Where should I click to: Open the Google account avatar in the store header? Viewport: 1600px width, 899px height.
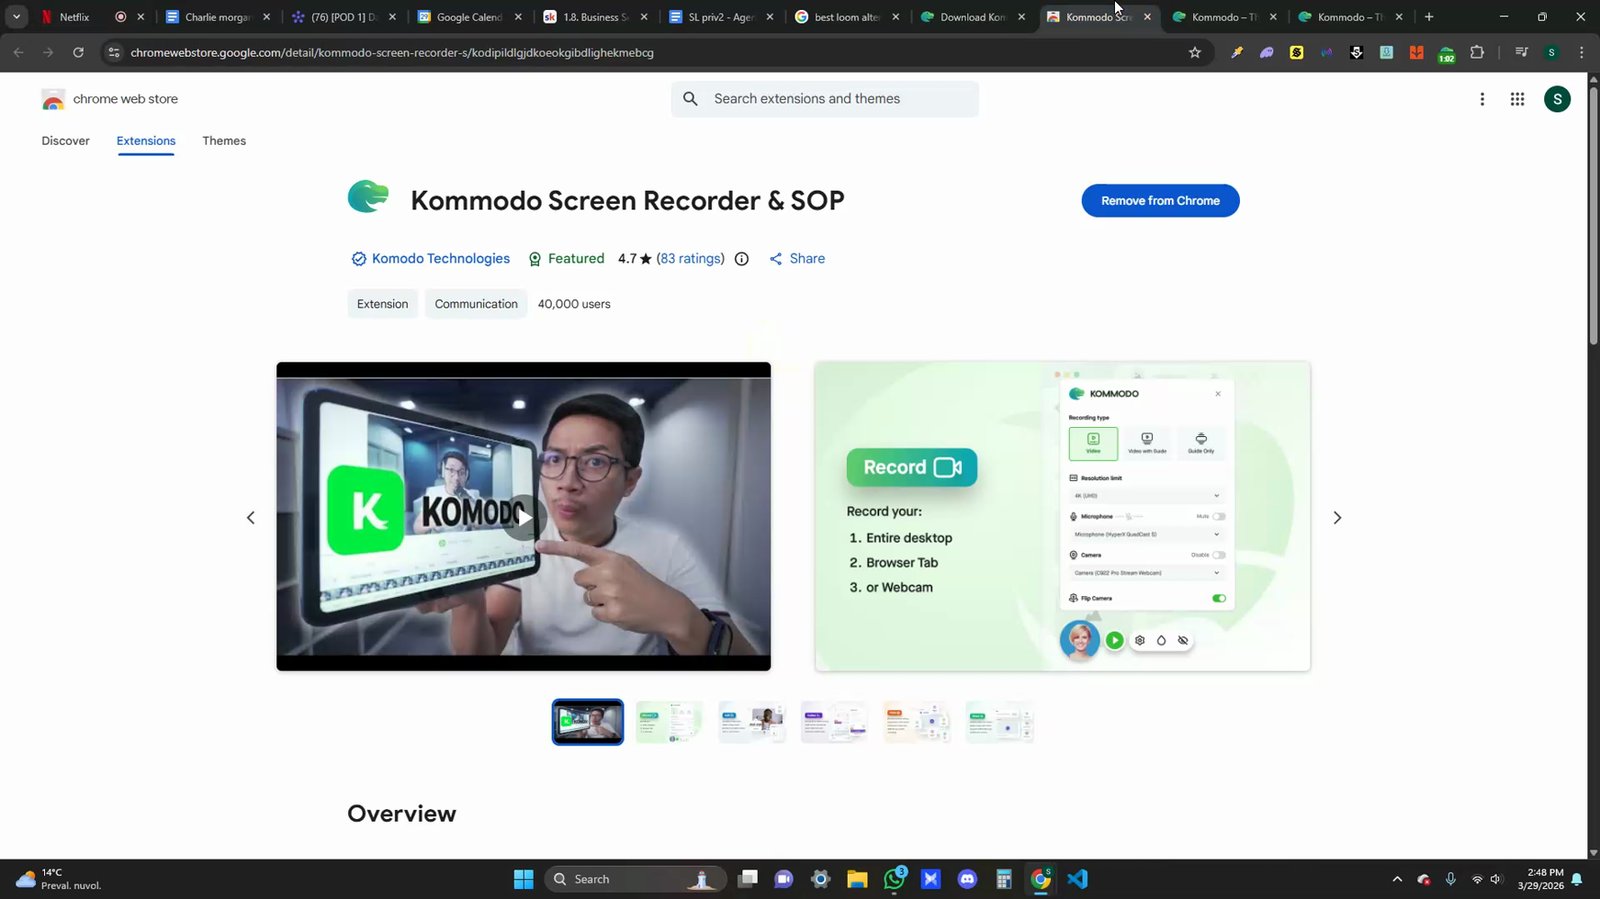1557,99
